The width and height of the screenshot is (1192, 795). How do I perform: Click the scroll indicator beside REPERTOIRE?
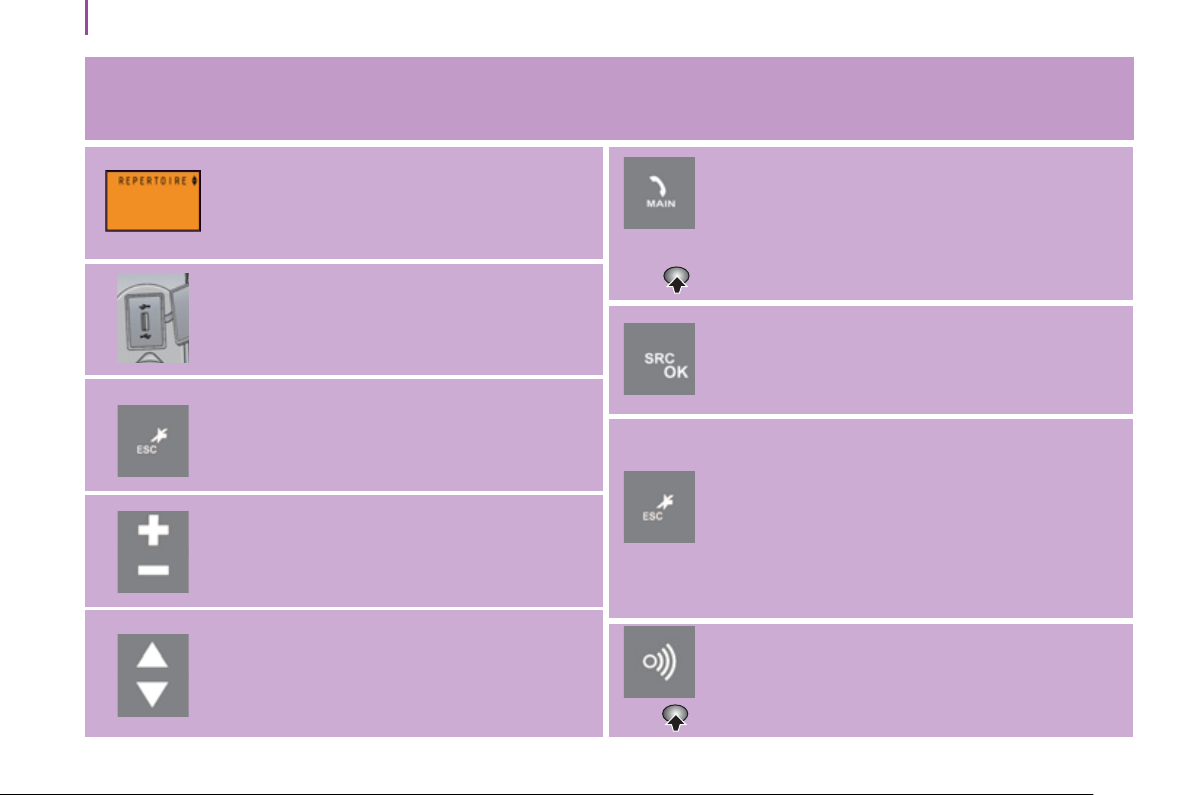pyautogui.click(x=194, y=181)
